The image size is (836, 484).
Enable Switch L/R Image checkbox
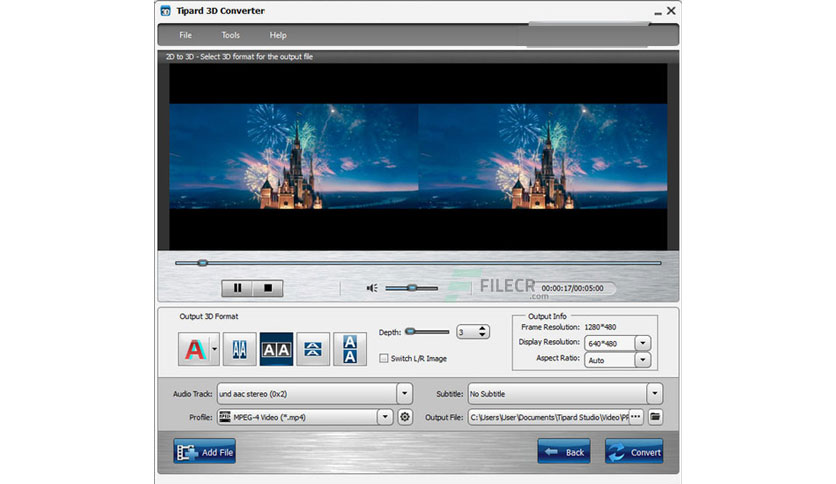click(383, 358)
